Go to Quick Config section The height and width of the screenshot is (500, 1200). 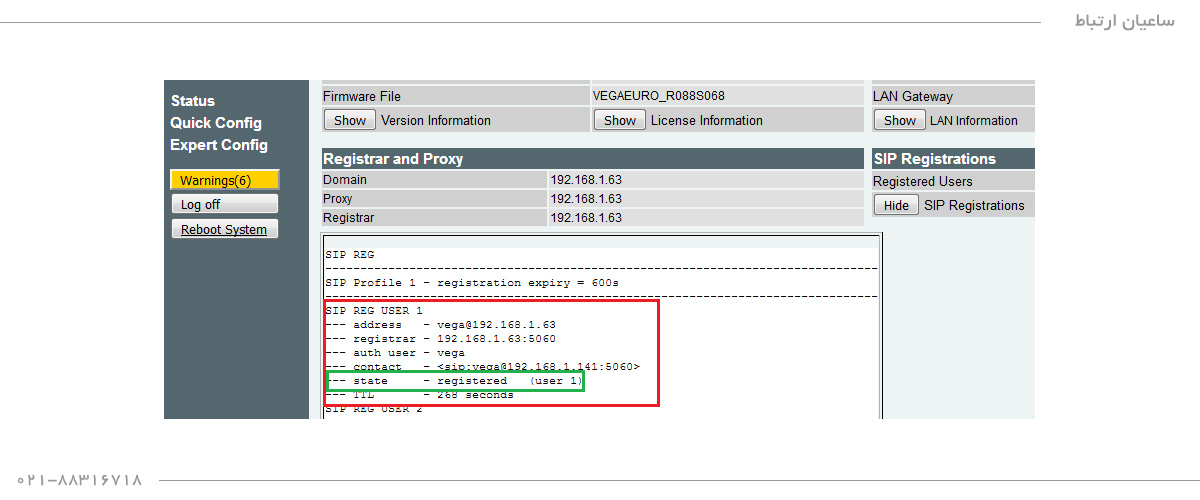pyautogui.click(x=216, y=123)
